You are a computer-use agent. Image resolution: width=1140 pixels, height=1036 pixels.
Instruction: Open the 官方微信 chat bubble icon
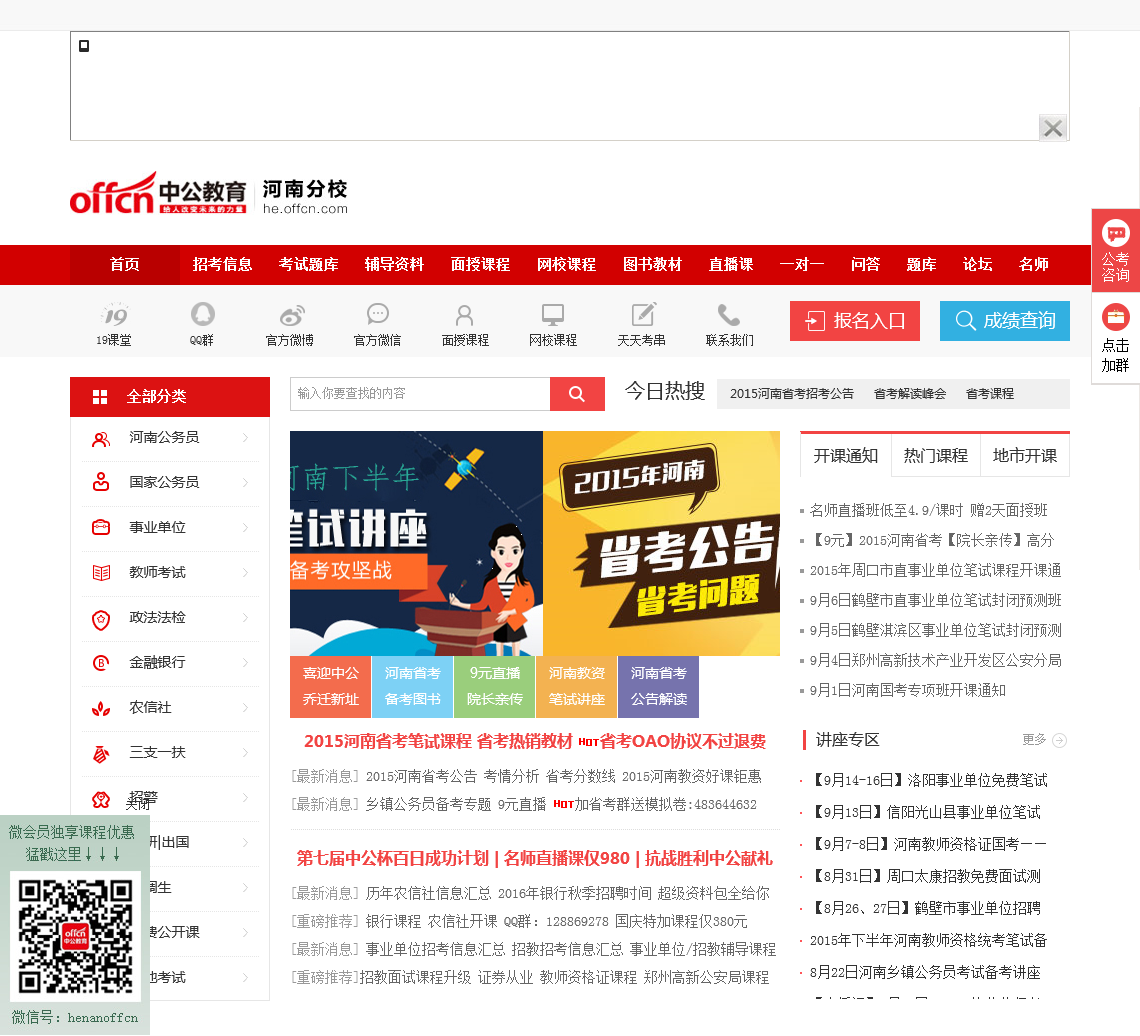[x=378, y=314]
